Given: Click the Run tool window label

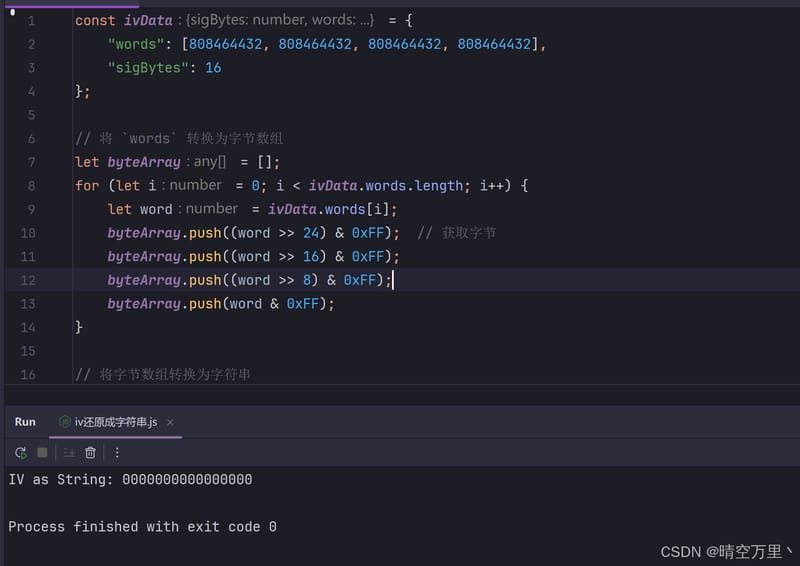Looking at the screenshot, I should [x=25, y=422].
